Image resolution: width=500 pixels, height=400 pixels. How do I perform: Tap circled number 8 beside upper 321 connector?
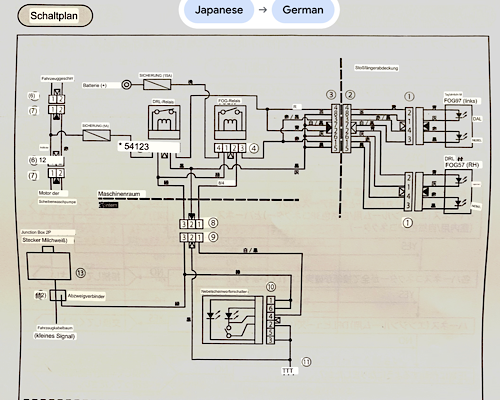213,223
